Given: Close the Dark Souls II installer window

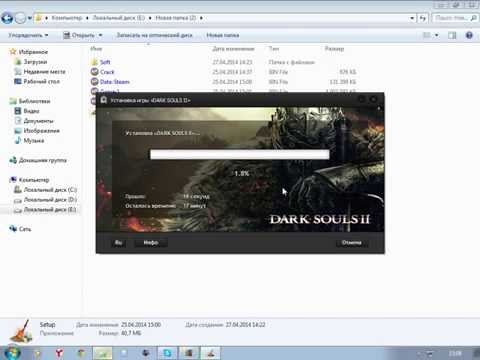Looking at the screenshot, I should [x=374, y=99].
